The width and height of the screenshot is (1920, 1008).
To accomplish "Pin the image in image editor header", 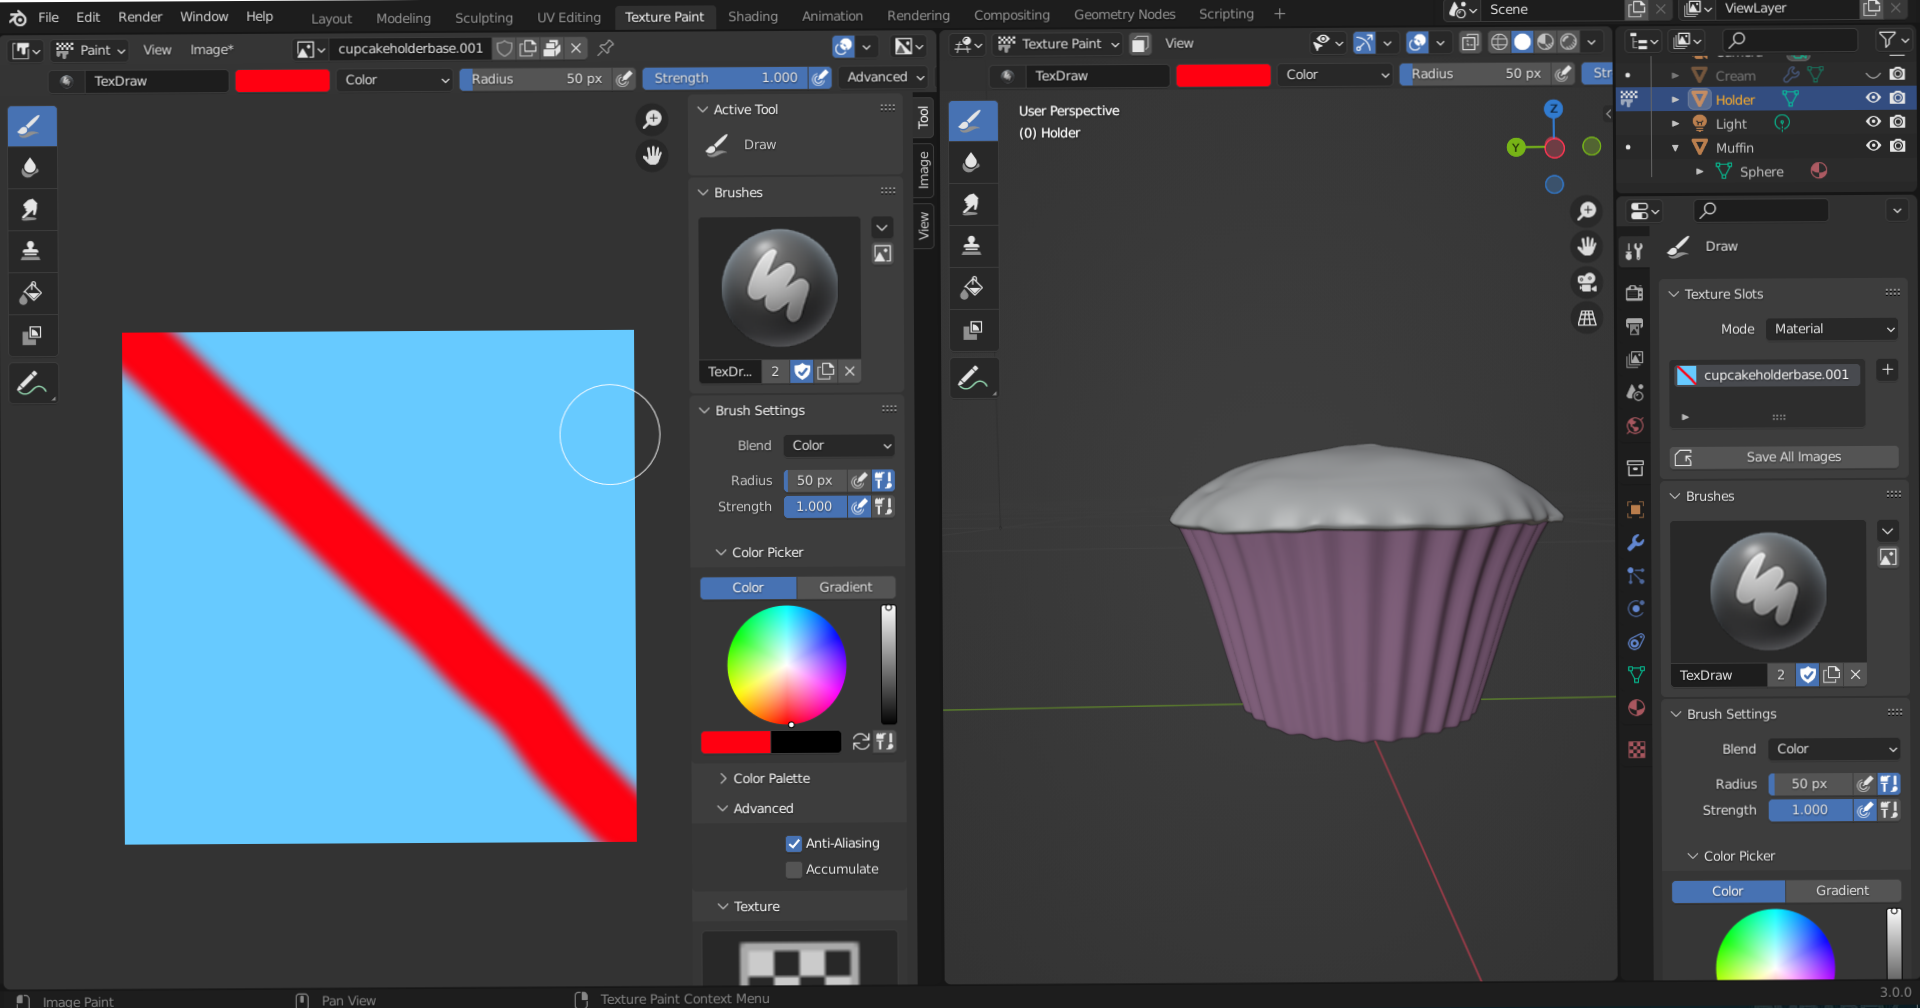I will pos(605,48).
